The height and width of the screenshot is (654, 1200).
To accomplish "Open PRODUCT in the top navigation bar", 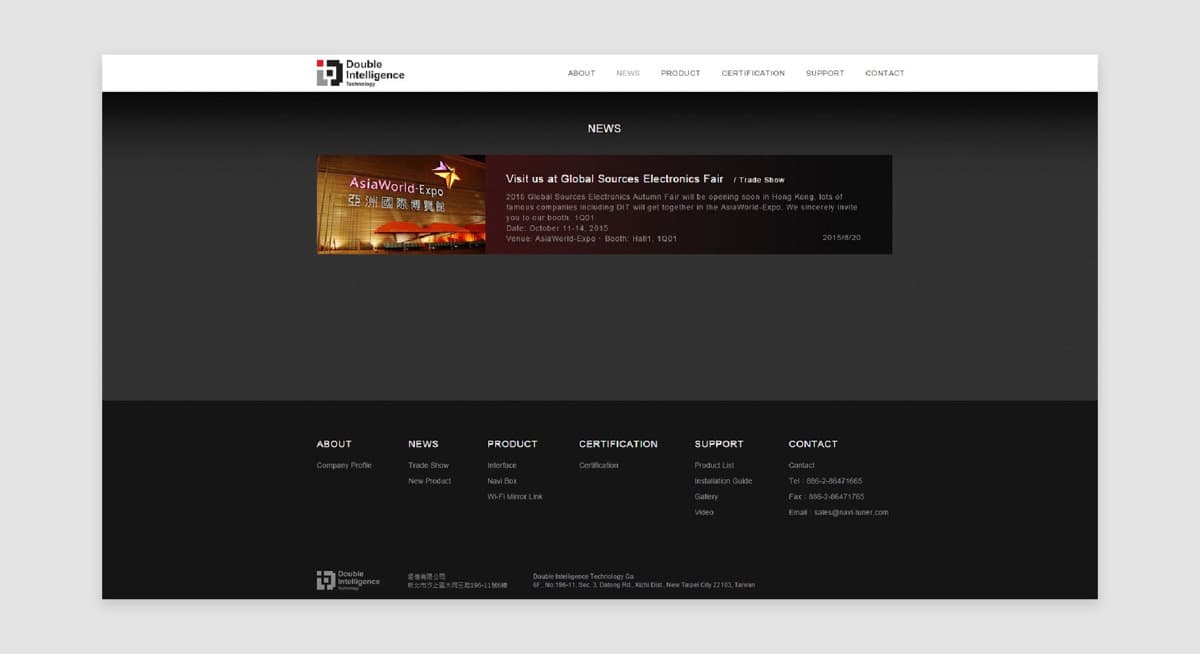I will click(680, 73).
